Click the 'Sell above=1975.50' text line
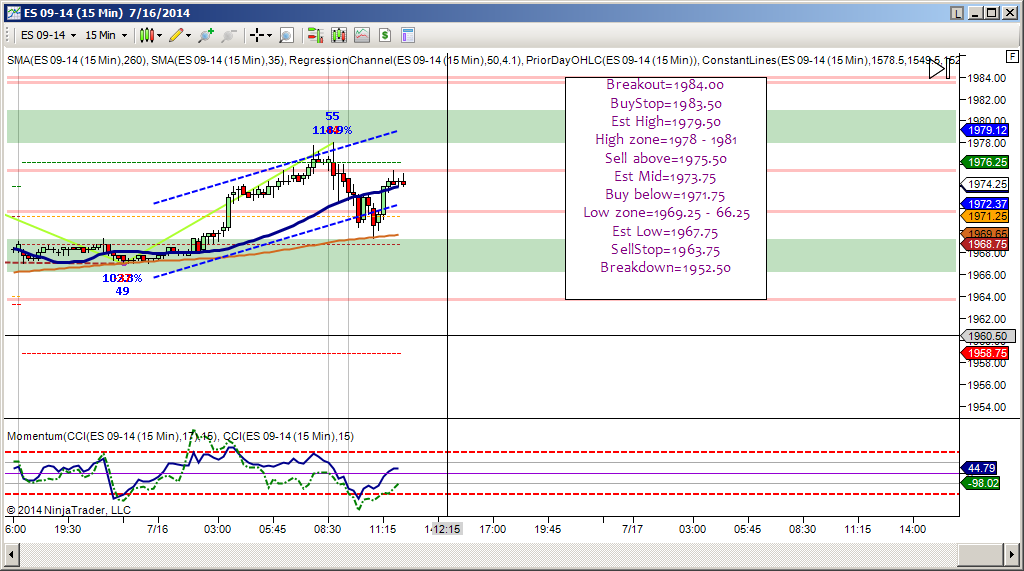Screen dimensions: 1024x571 point(665,158)
